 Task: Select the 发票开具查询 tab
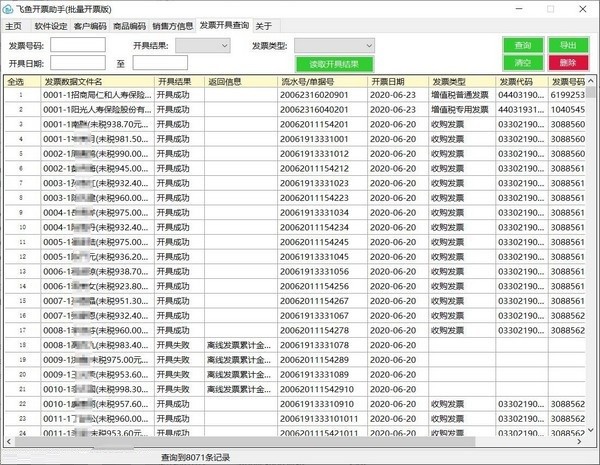click(224, 25)
